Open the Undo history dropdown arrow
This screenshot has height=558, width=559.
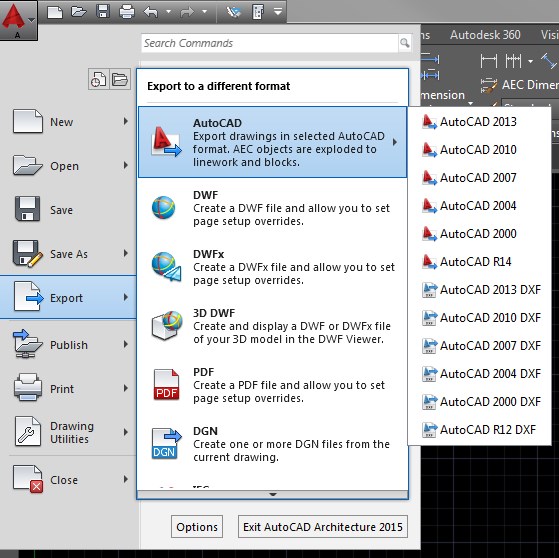pyautogui.click(x=169, y=12)
